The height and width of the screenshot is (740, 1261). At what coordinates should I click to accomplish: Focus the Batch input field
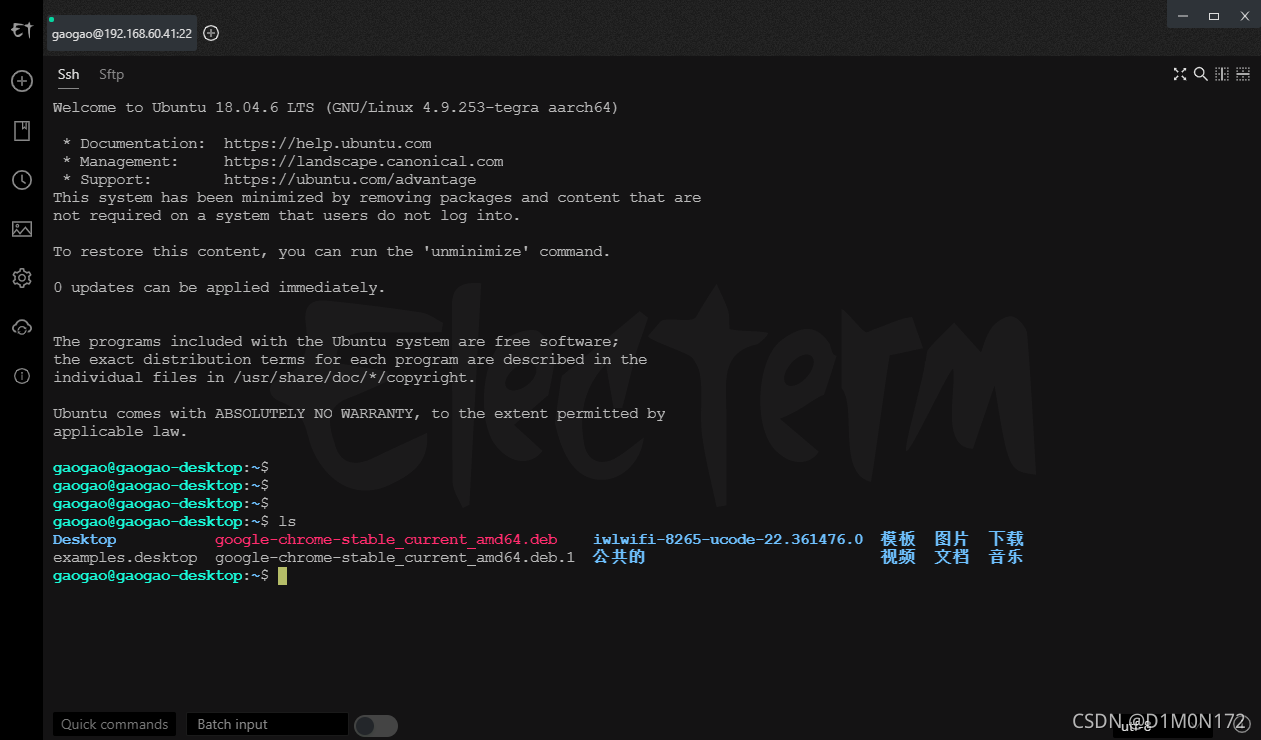(x=267, y=724)
